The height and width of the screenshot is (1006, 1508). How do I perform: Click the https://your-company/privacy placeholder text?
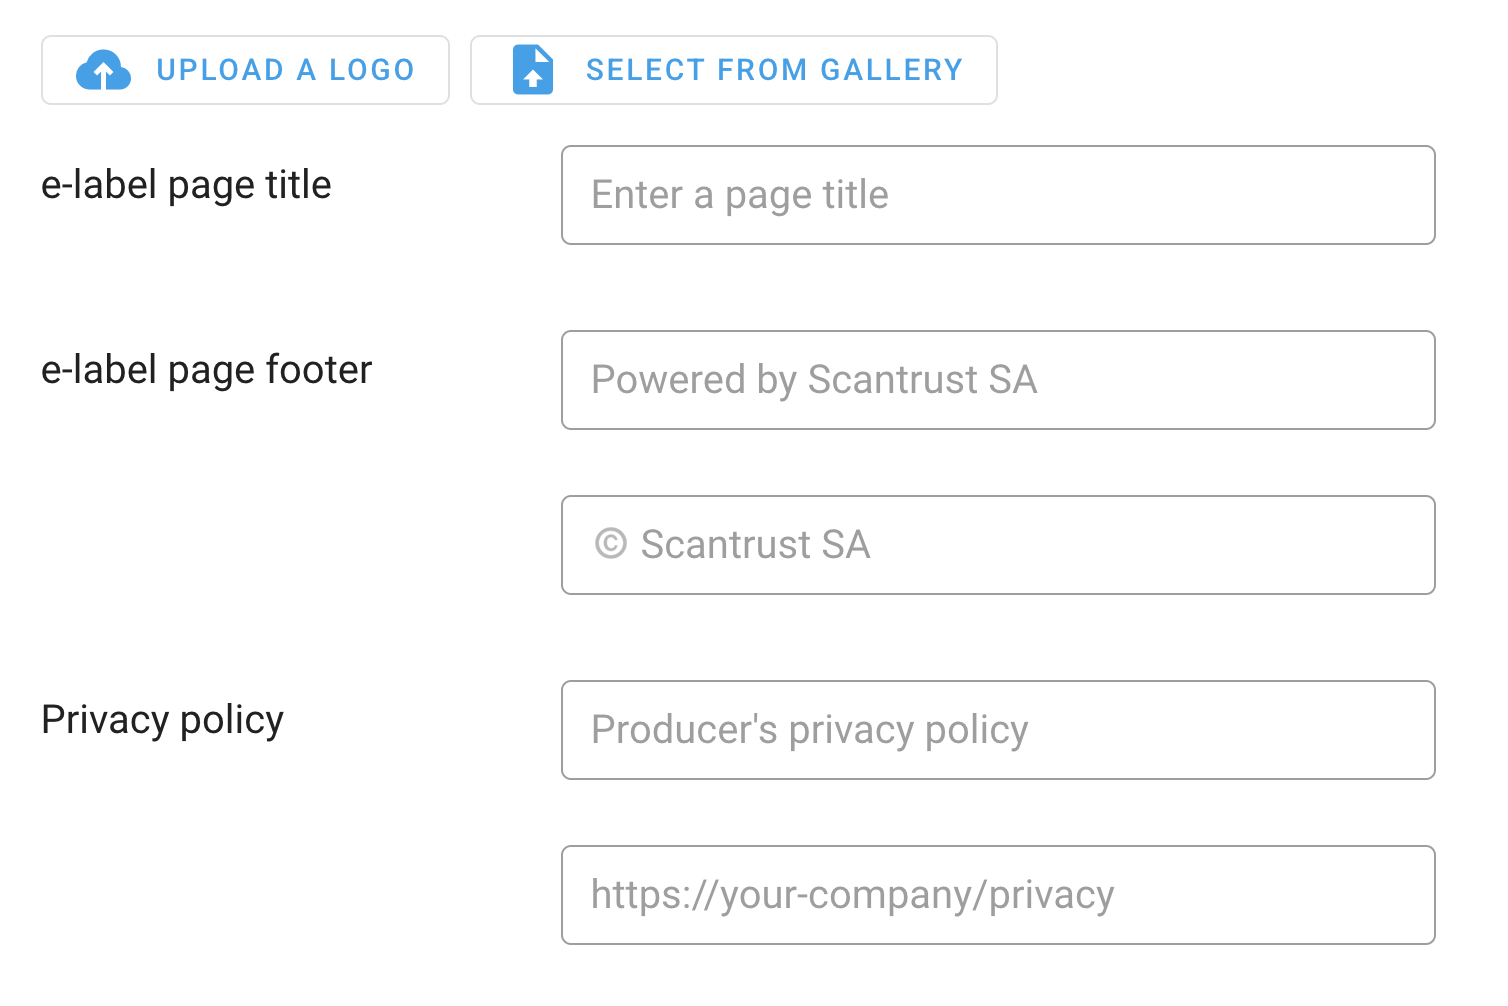point(852,895)
